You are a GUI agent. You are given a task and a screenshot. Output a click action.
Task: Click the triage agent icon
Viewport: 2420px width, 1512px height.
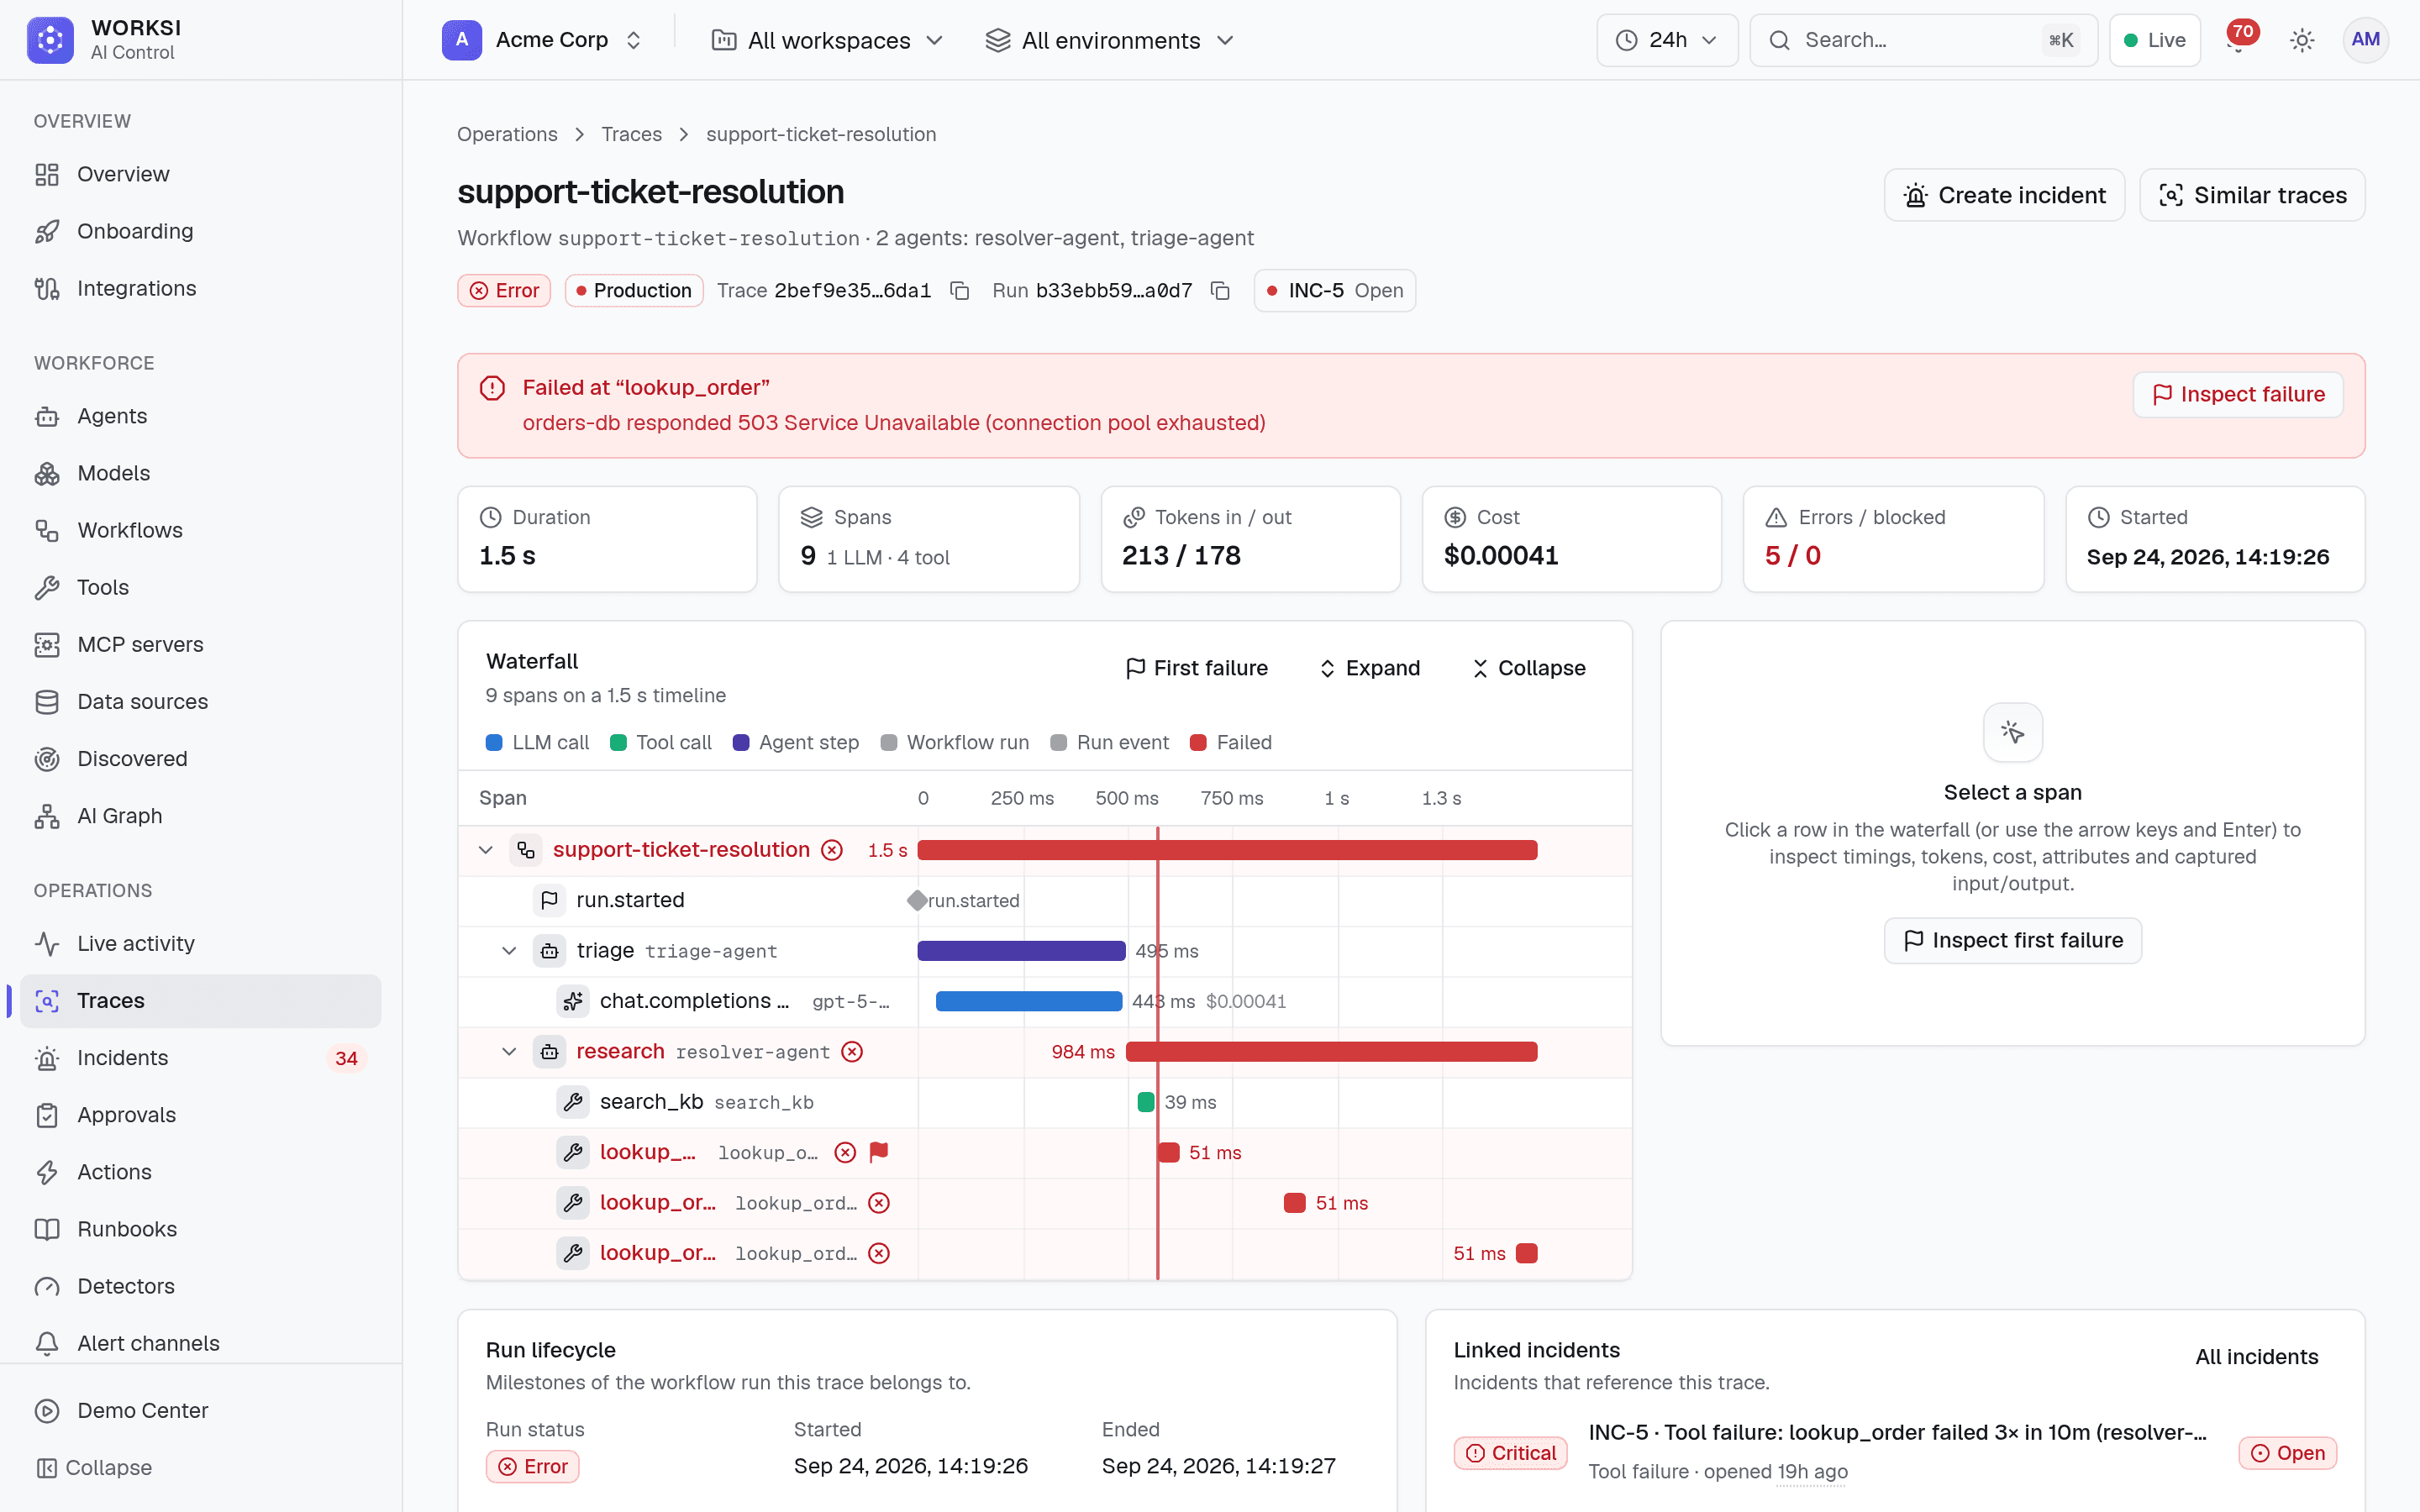click(x=549, y=951)
